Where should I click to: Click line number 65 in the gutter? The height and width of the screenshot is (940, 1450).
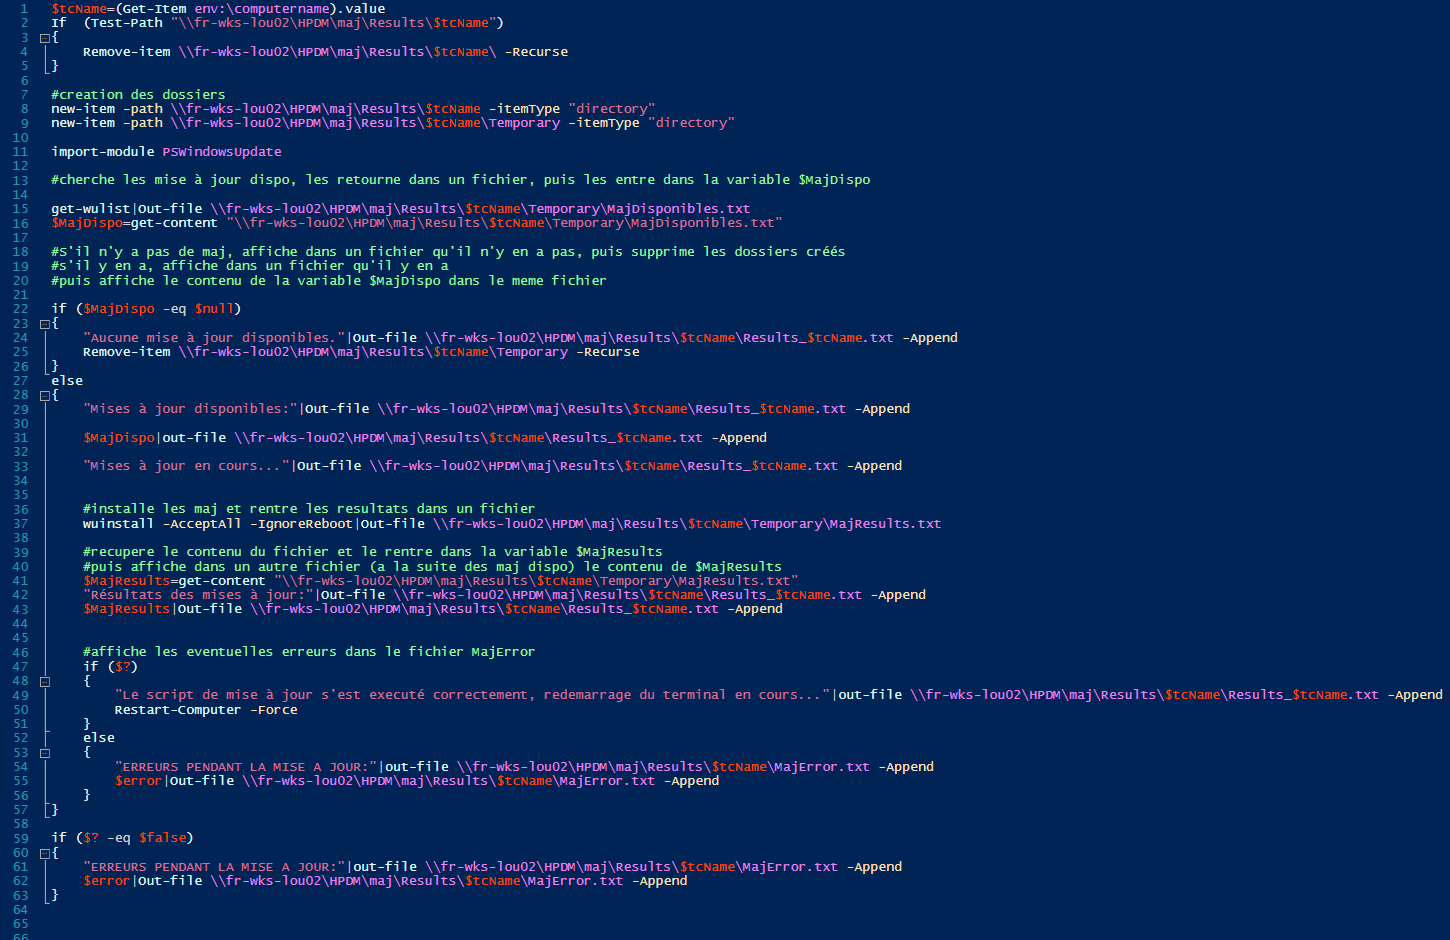20,924
